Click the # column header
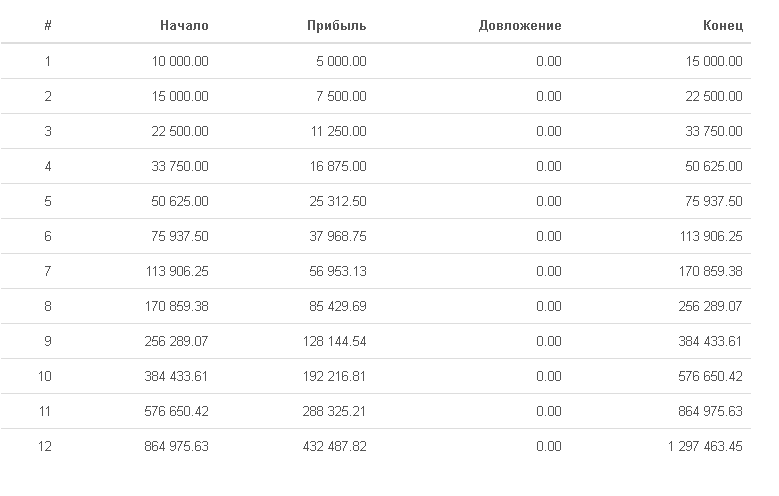The height and width of the screenshot is (496, 779). [48, 26]
